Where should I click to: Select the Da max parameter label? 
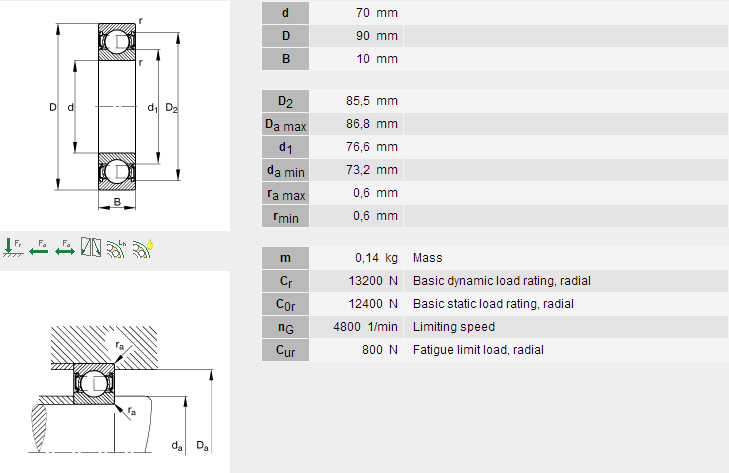point(286,124)
